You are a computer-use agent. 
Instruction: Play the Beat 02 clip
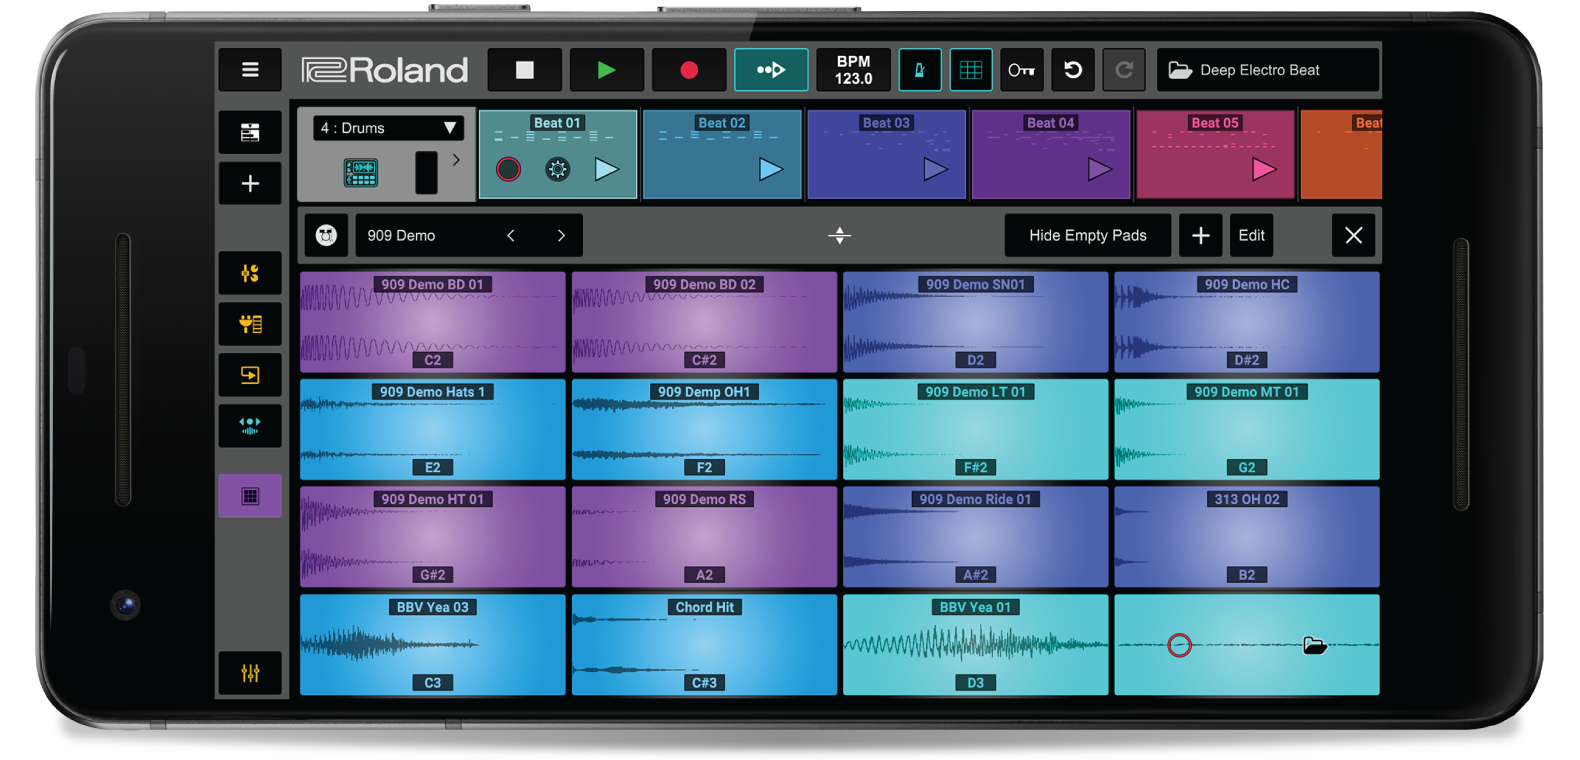point(770,169)
